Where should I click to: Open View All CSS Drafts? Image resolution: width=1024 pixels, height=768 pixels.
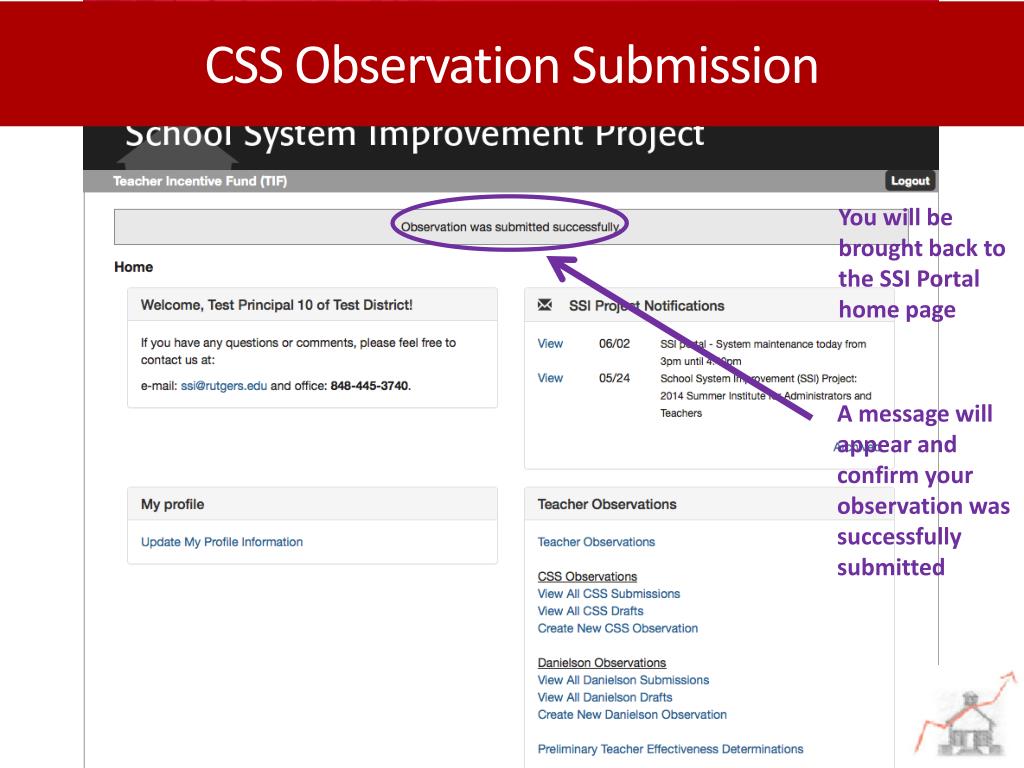click(590, 611)
